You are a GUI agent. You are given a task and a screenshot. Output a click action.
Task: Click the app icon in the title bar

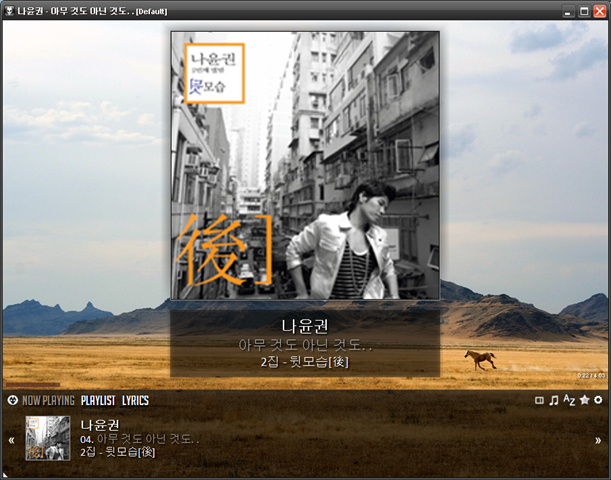pos(9,11)
